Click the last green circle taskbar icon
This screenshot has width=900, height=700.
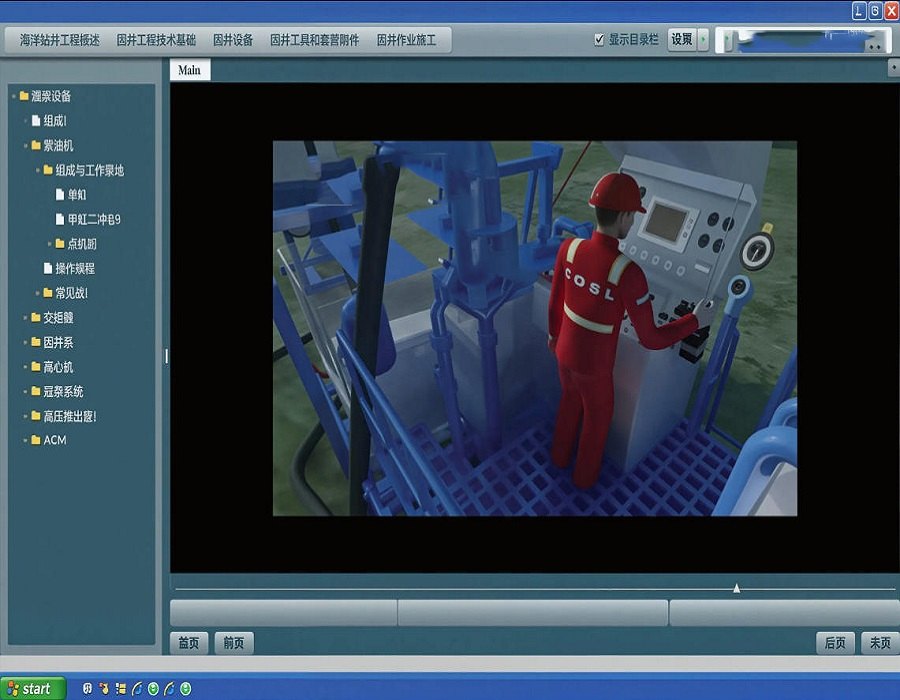point(185,689)
